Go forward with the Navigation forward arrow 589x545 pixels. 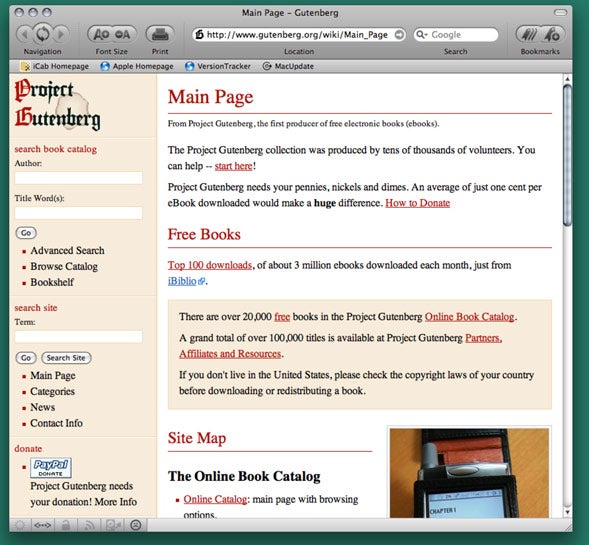pos(61,35)
